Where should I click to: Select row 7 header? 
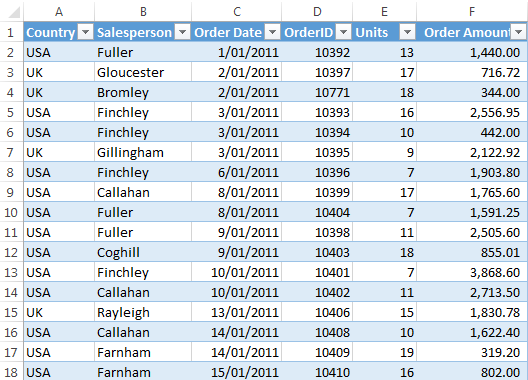11,153
